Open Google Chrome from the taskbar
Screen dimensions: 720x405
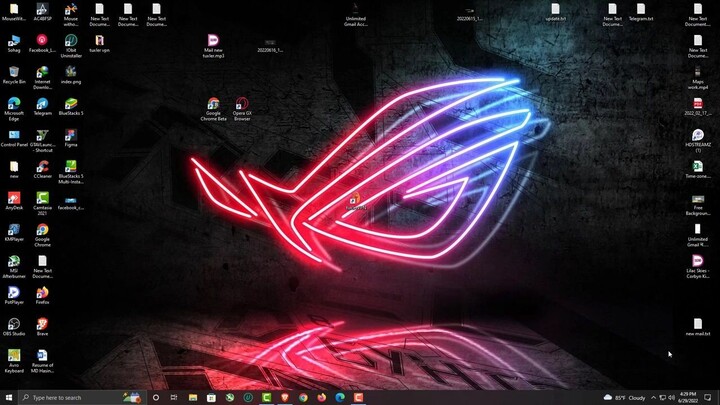click(303, 397)
